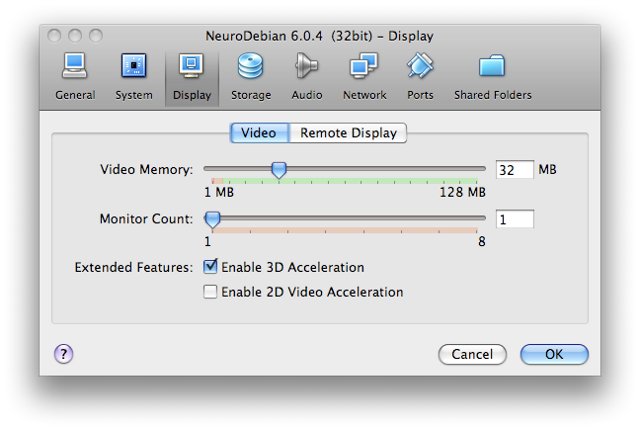Click the Monitor Count value field showing 1

(x=515, y=219)
